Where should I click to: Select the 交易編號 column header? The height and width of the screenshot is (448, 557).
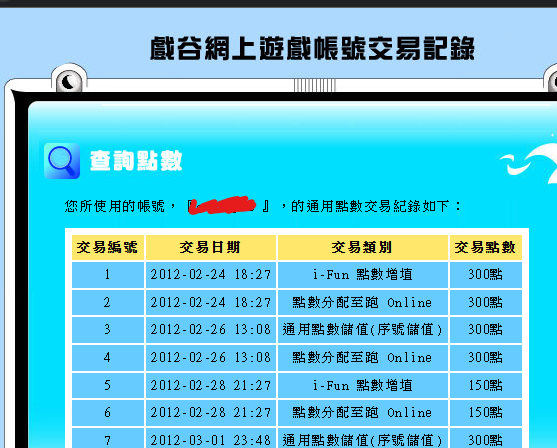coord(108,247)
